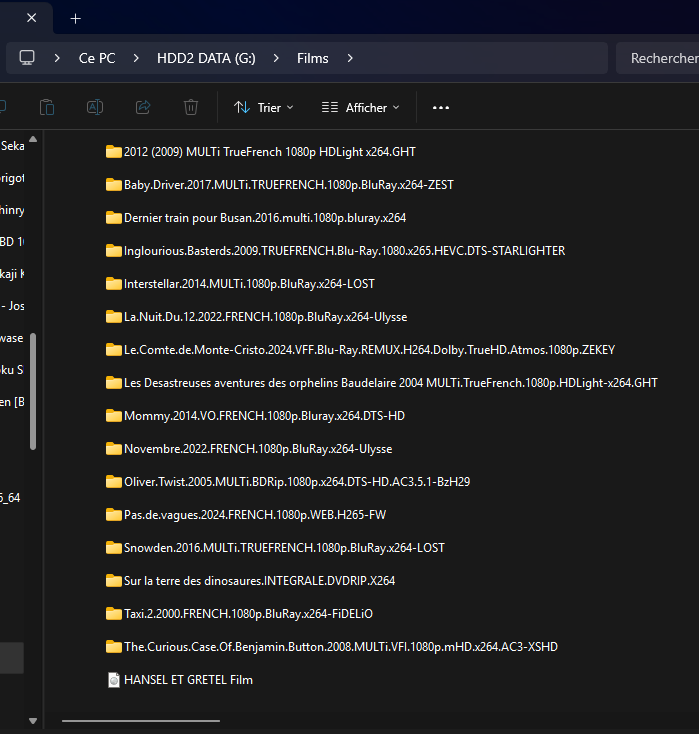This screenshot has width=699, height=734.
Task: Click folder icon of Snowden.2016
Action: click(113, 548)
